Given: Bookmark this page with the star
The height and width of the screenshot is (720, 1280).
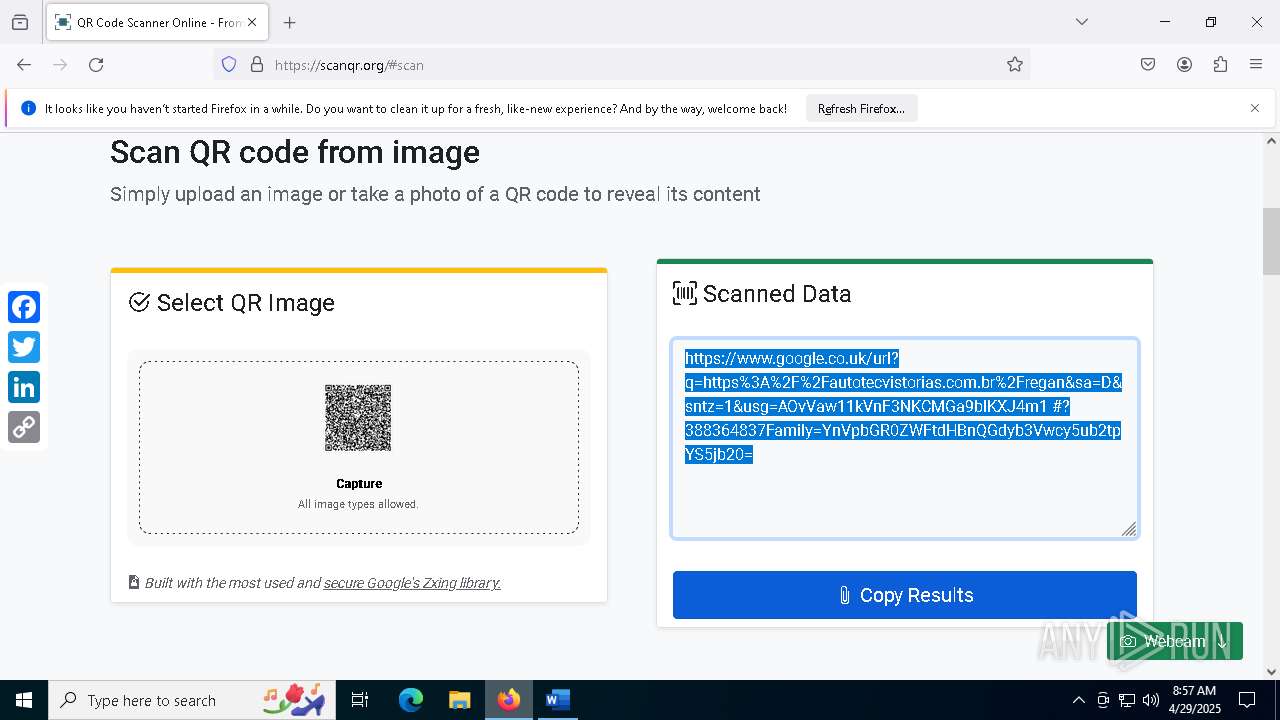Looking at the screenshot, I should (x=1015, y=65).
